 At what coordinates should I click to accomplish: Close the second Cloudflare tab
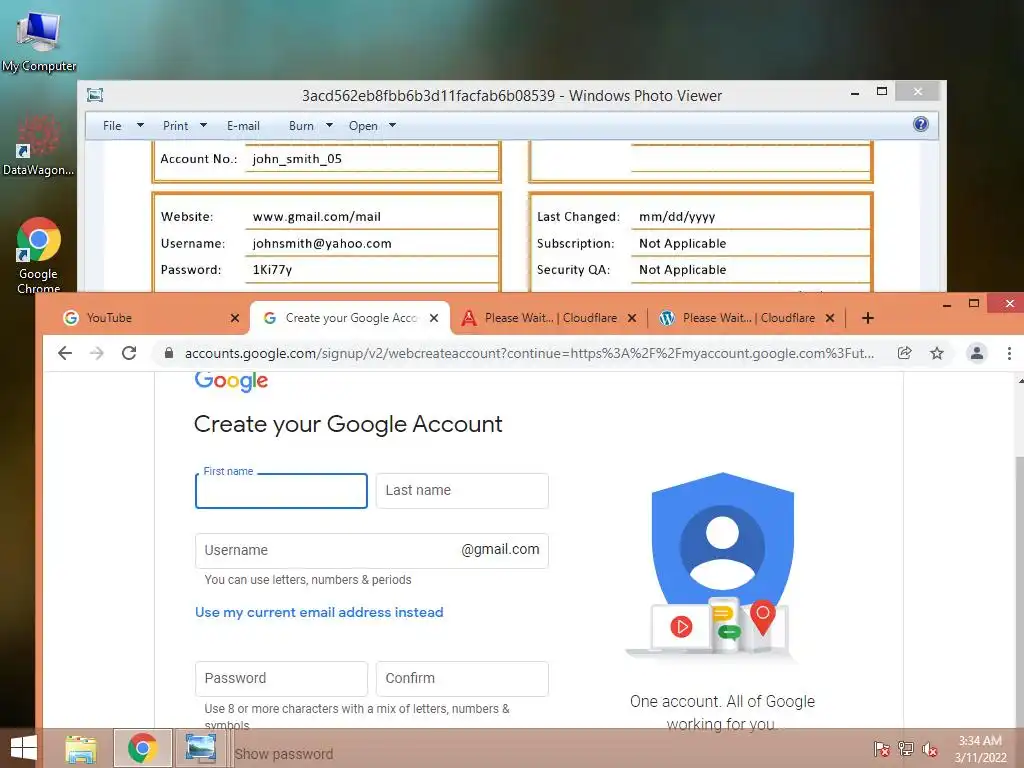[830, 318]
